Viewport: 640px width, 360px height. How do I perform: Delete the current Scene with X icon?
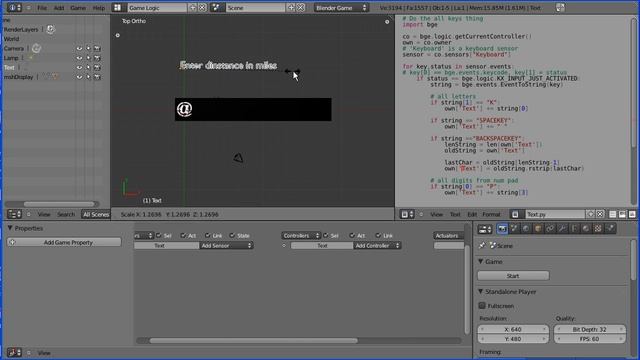pos(300,8)
